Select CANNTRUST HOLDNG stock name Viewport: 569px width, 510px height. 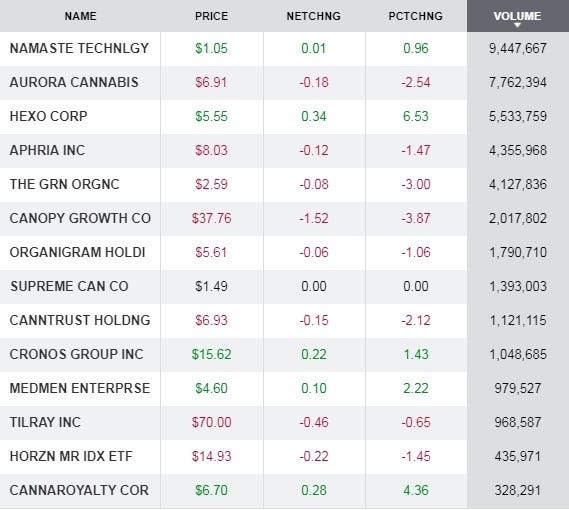pos(80,320)
